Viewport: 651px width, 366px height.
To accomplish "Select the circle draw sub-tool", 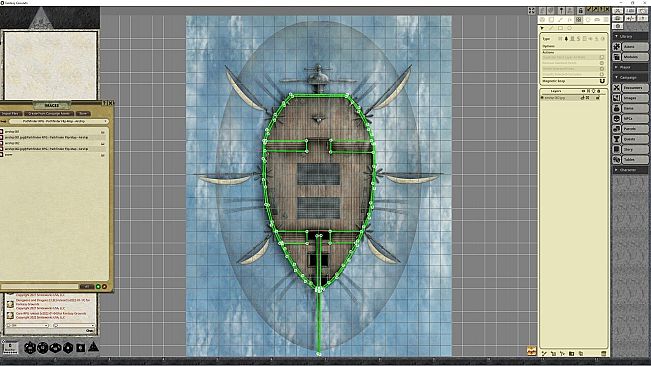I will pos(570,28).
